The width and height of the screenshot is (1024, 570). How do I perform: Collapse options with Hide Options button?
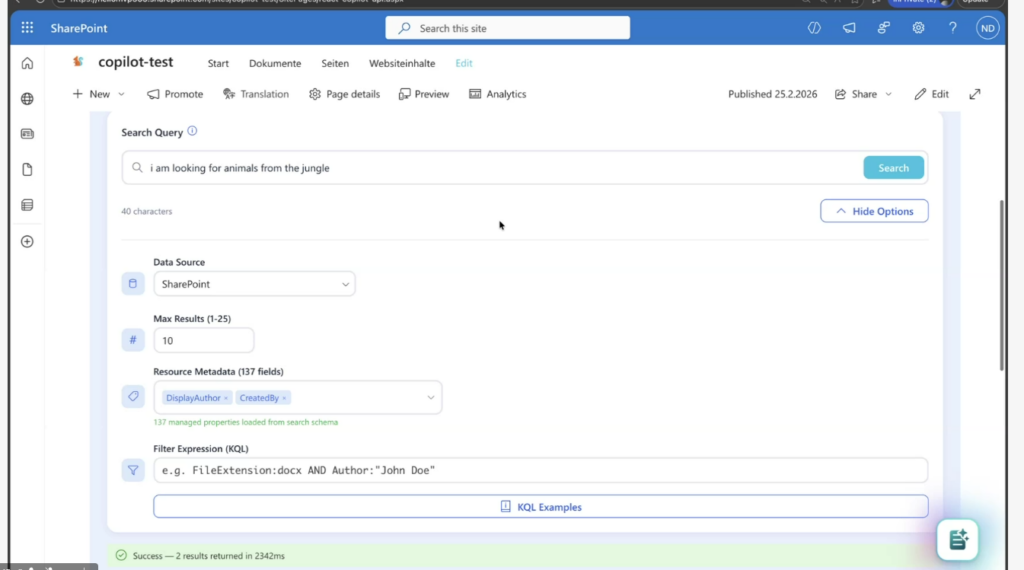pos(873,211)
